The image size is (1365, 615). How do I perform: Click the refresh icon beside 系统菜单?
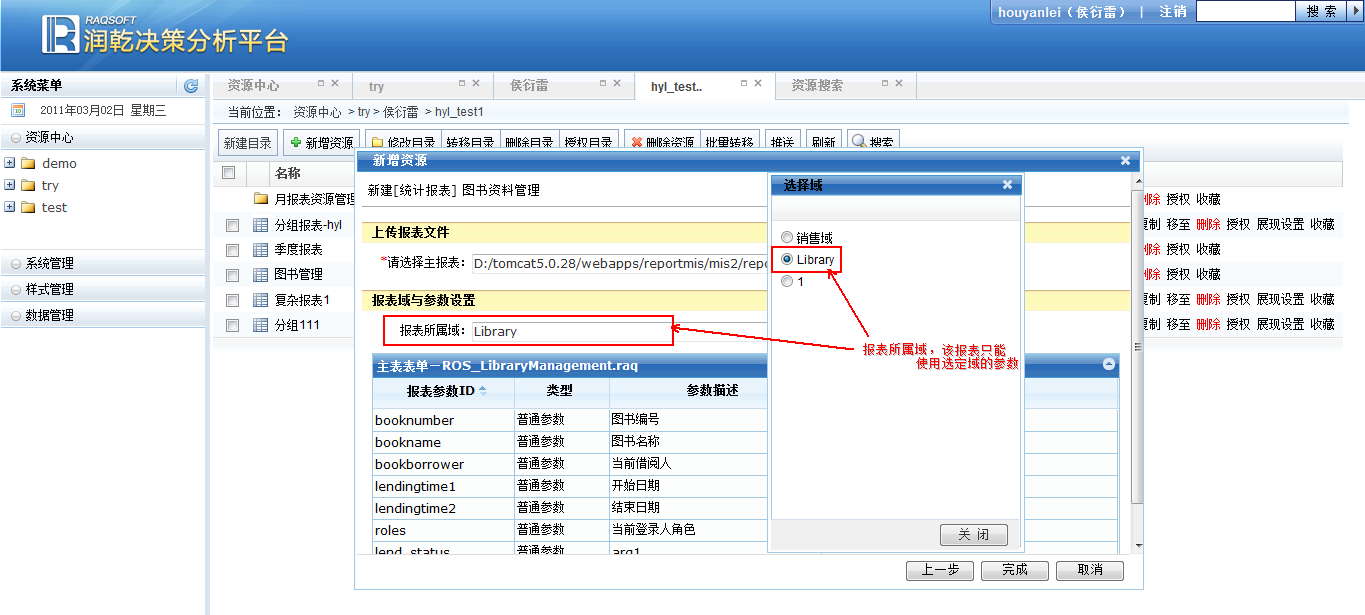[x=191, y=86]
